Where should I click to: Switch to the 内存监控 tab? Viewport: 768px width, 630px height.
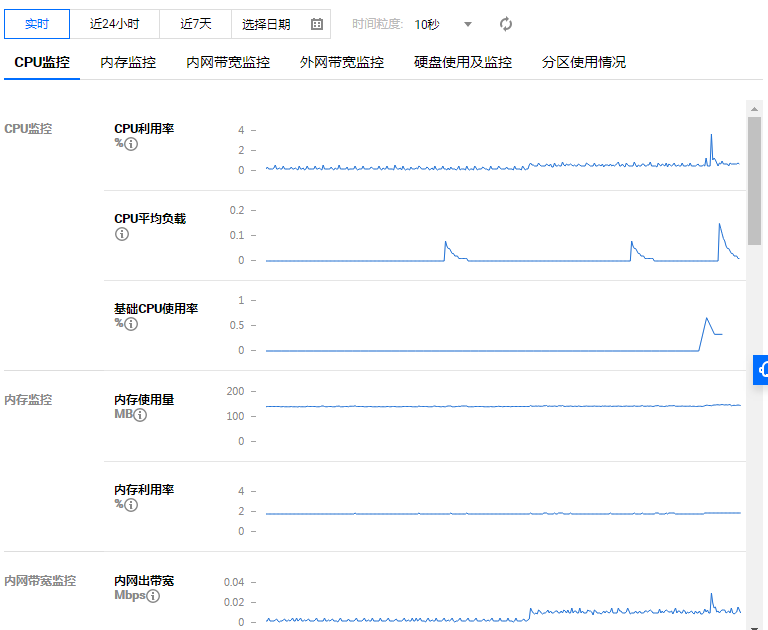[128, 63]
